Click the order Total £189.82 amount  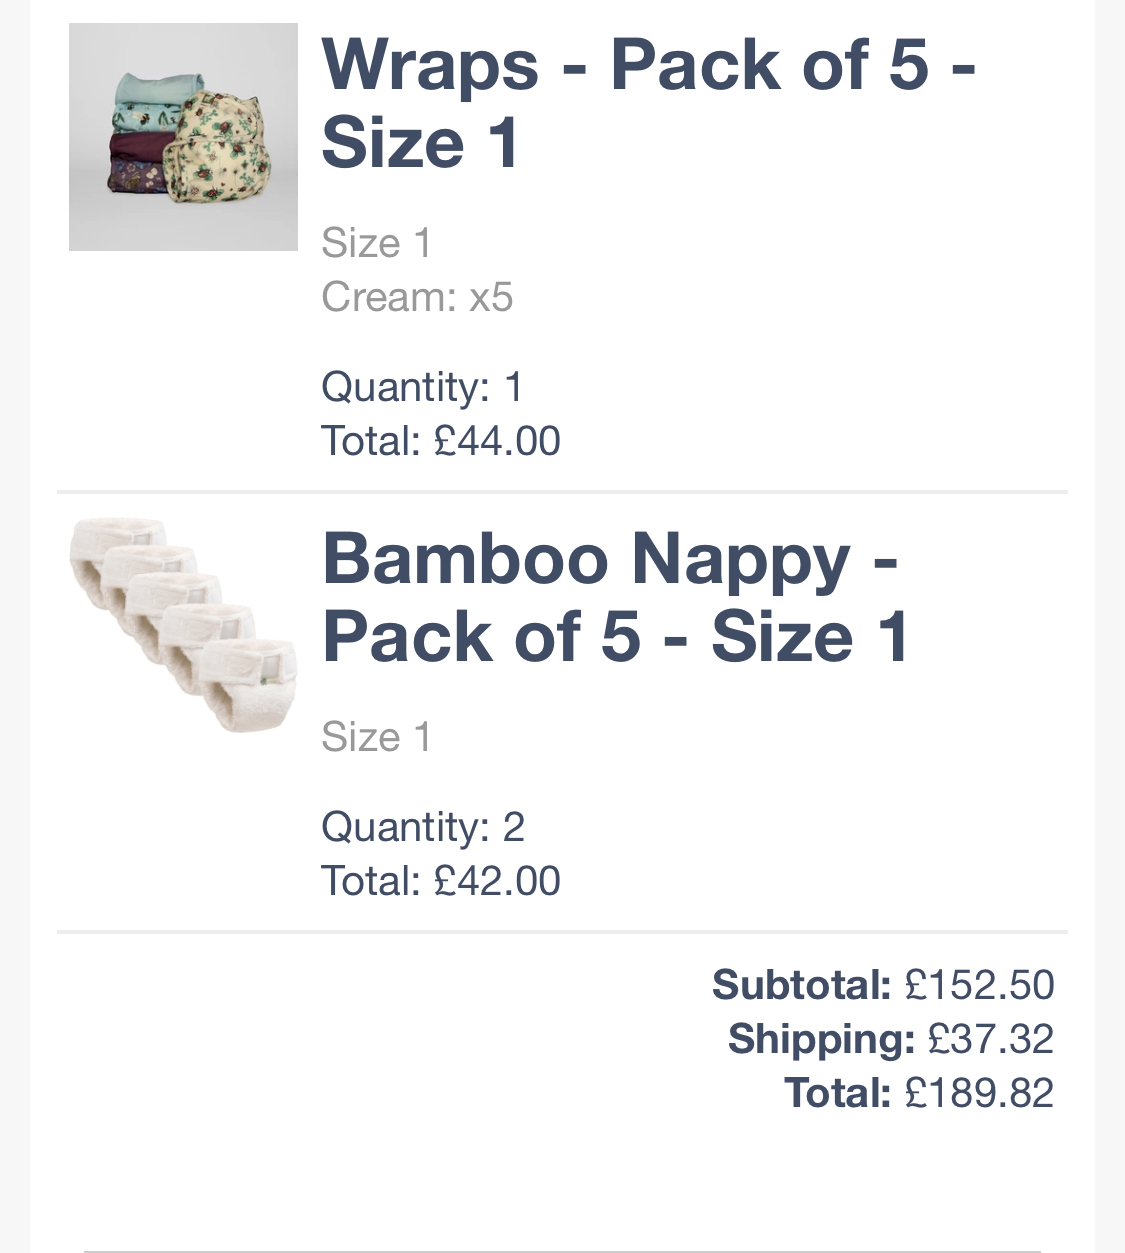pyautogui.click(x=979, y=1093)
